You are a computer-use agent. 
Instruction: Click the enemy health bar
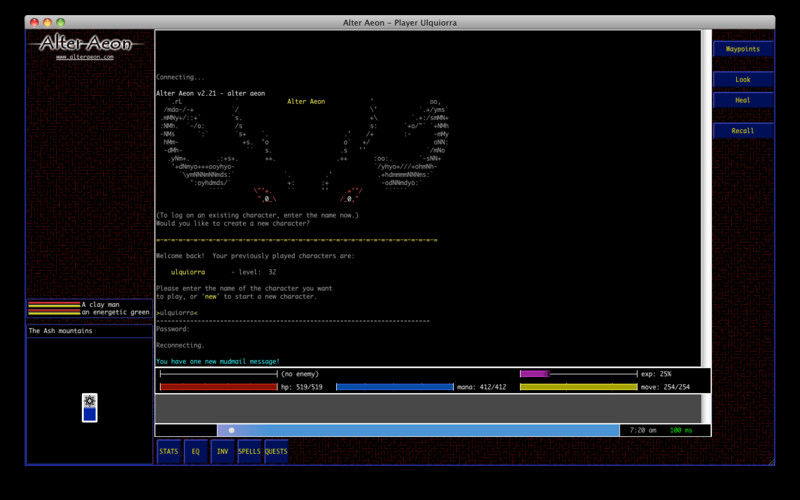click(218, 374)
